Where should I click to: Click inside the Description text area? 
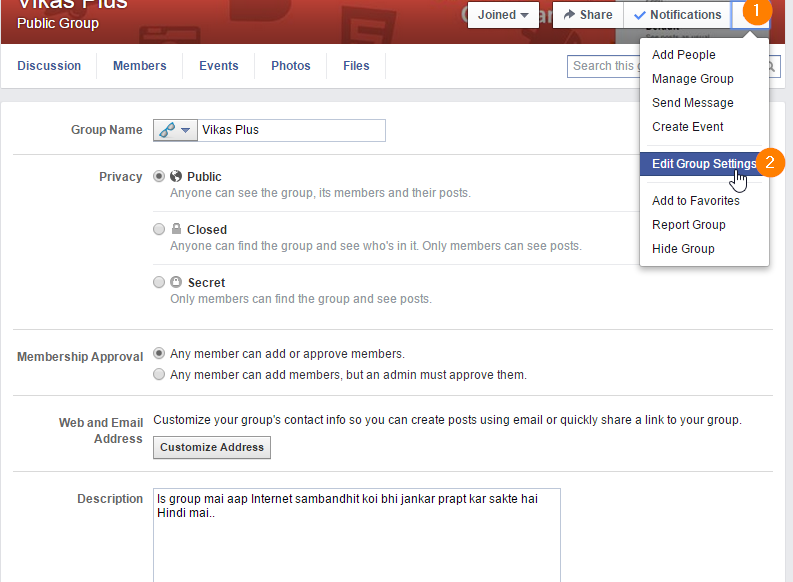click(357, 535)
